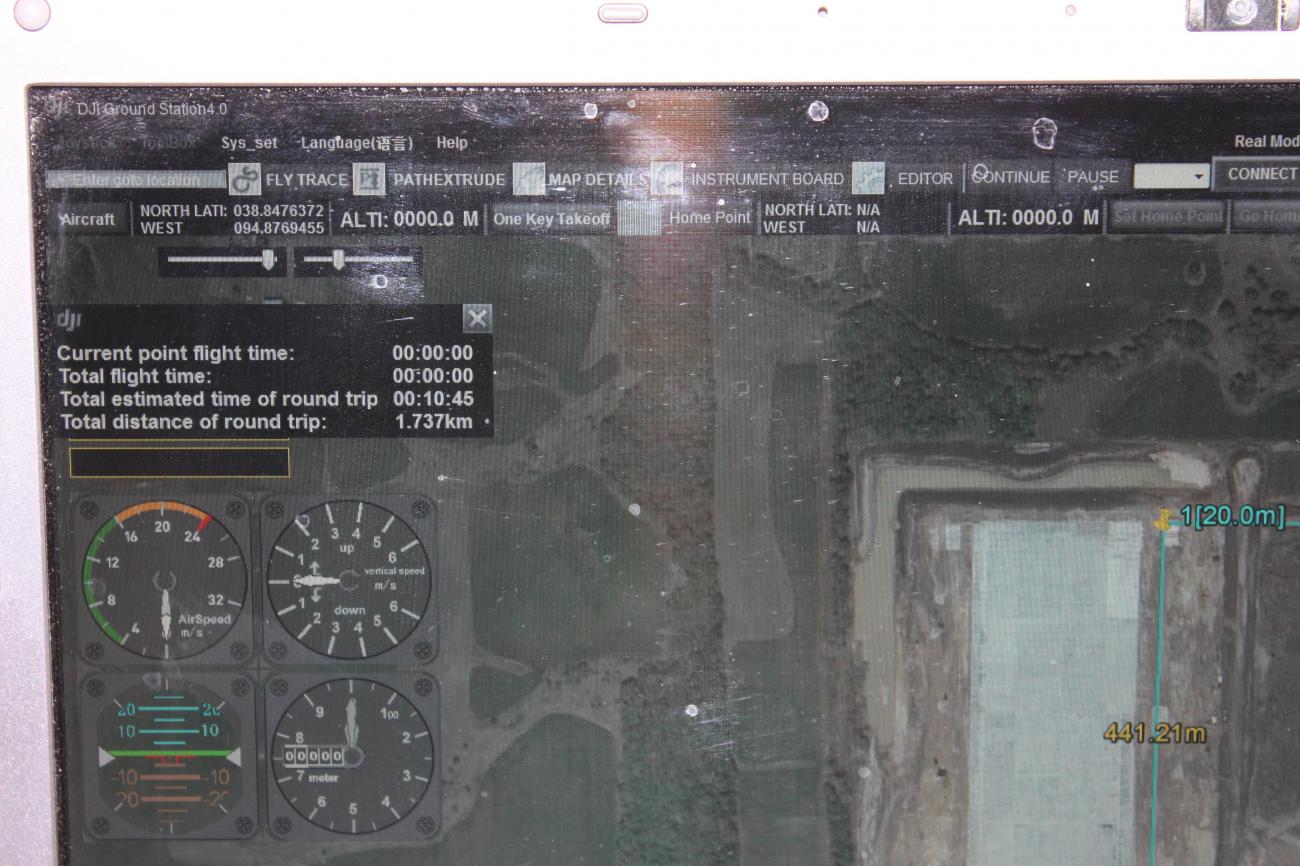Open the dropdown next to PAUSE
Viewport: 1300px width, 866px height.
click(1200, 177)
